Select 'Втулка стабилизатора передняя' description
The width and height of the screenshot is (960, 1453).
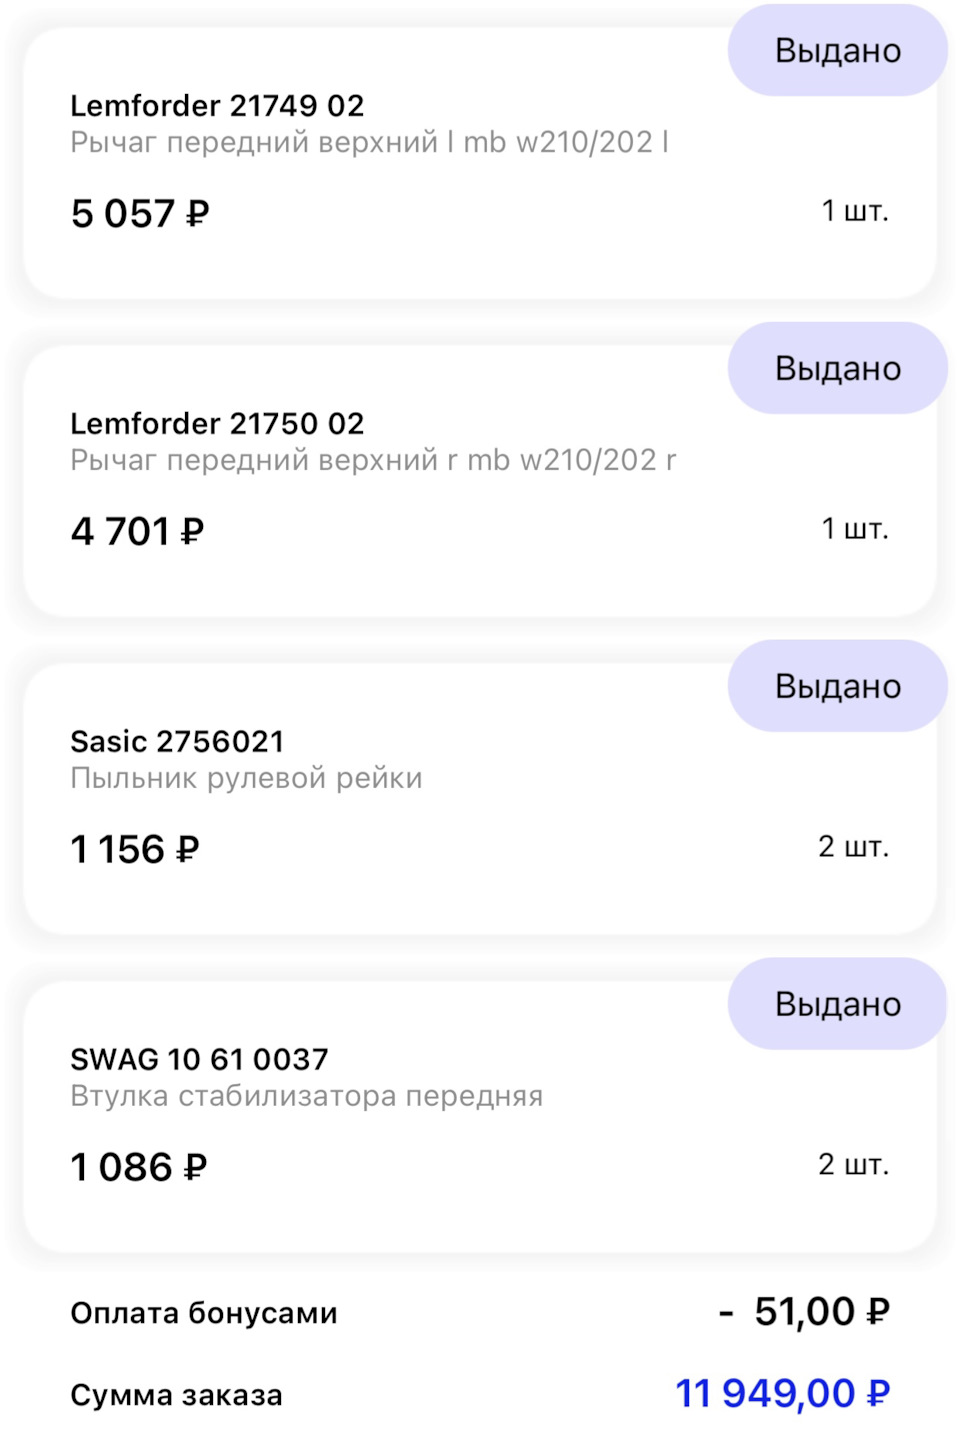(x=306, y=1097)
